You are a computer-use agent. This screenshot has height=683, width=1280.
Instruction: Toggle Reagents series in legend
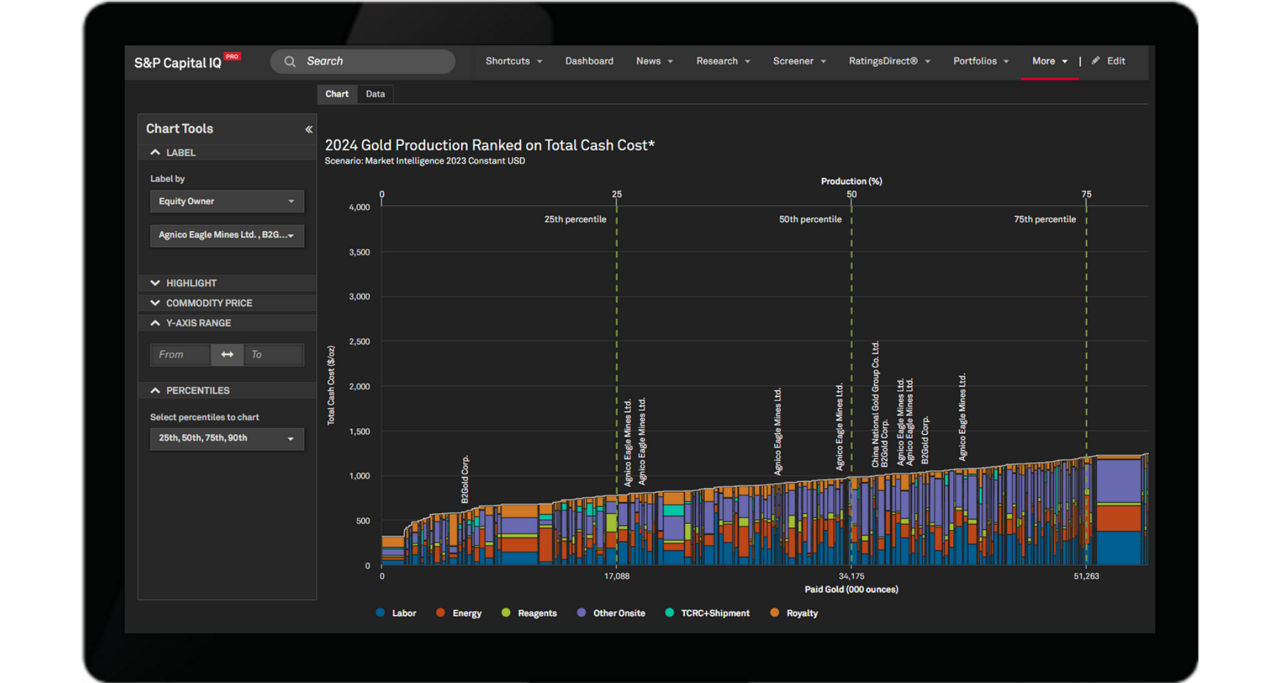(529, 613)
